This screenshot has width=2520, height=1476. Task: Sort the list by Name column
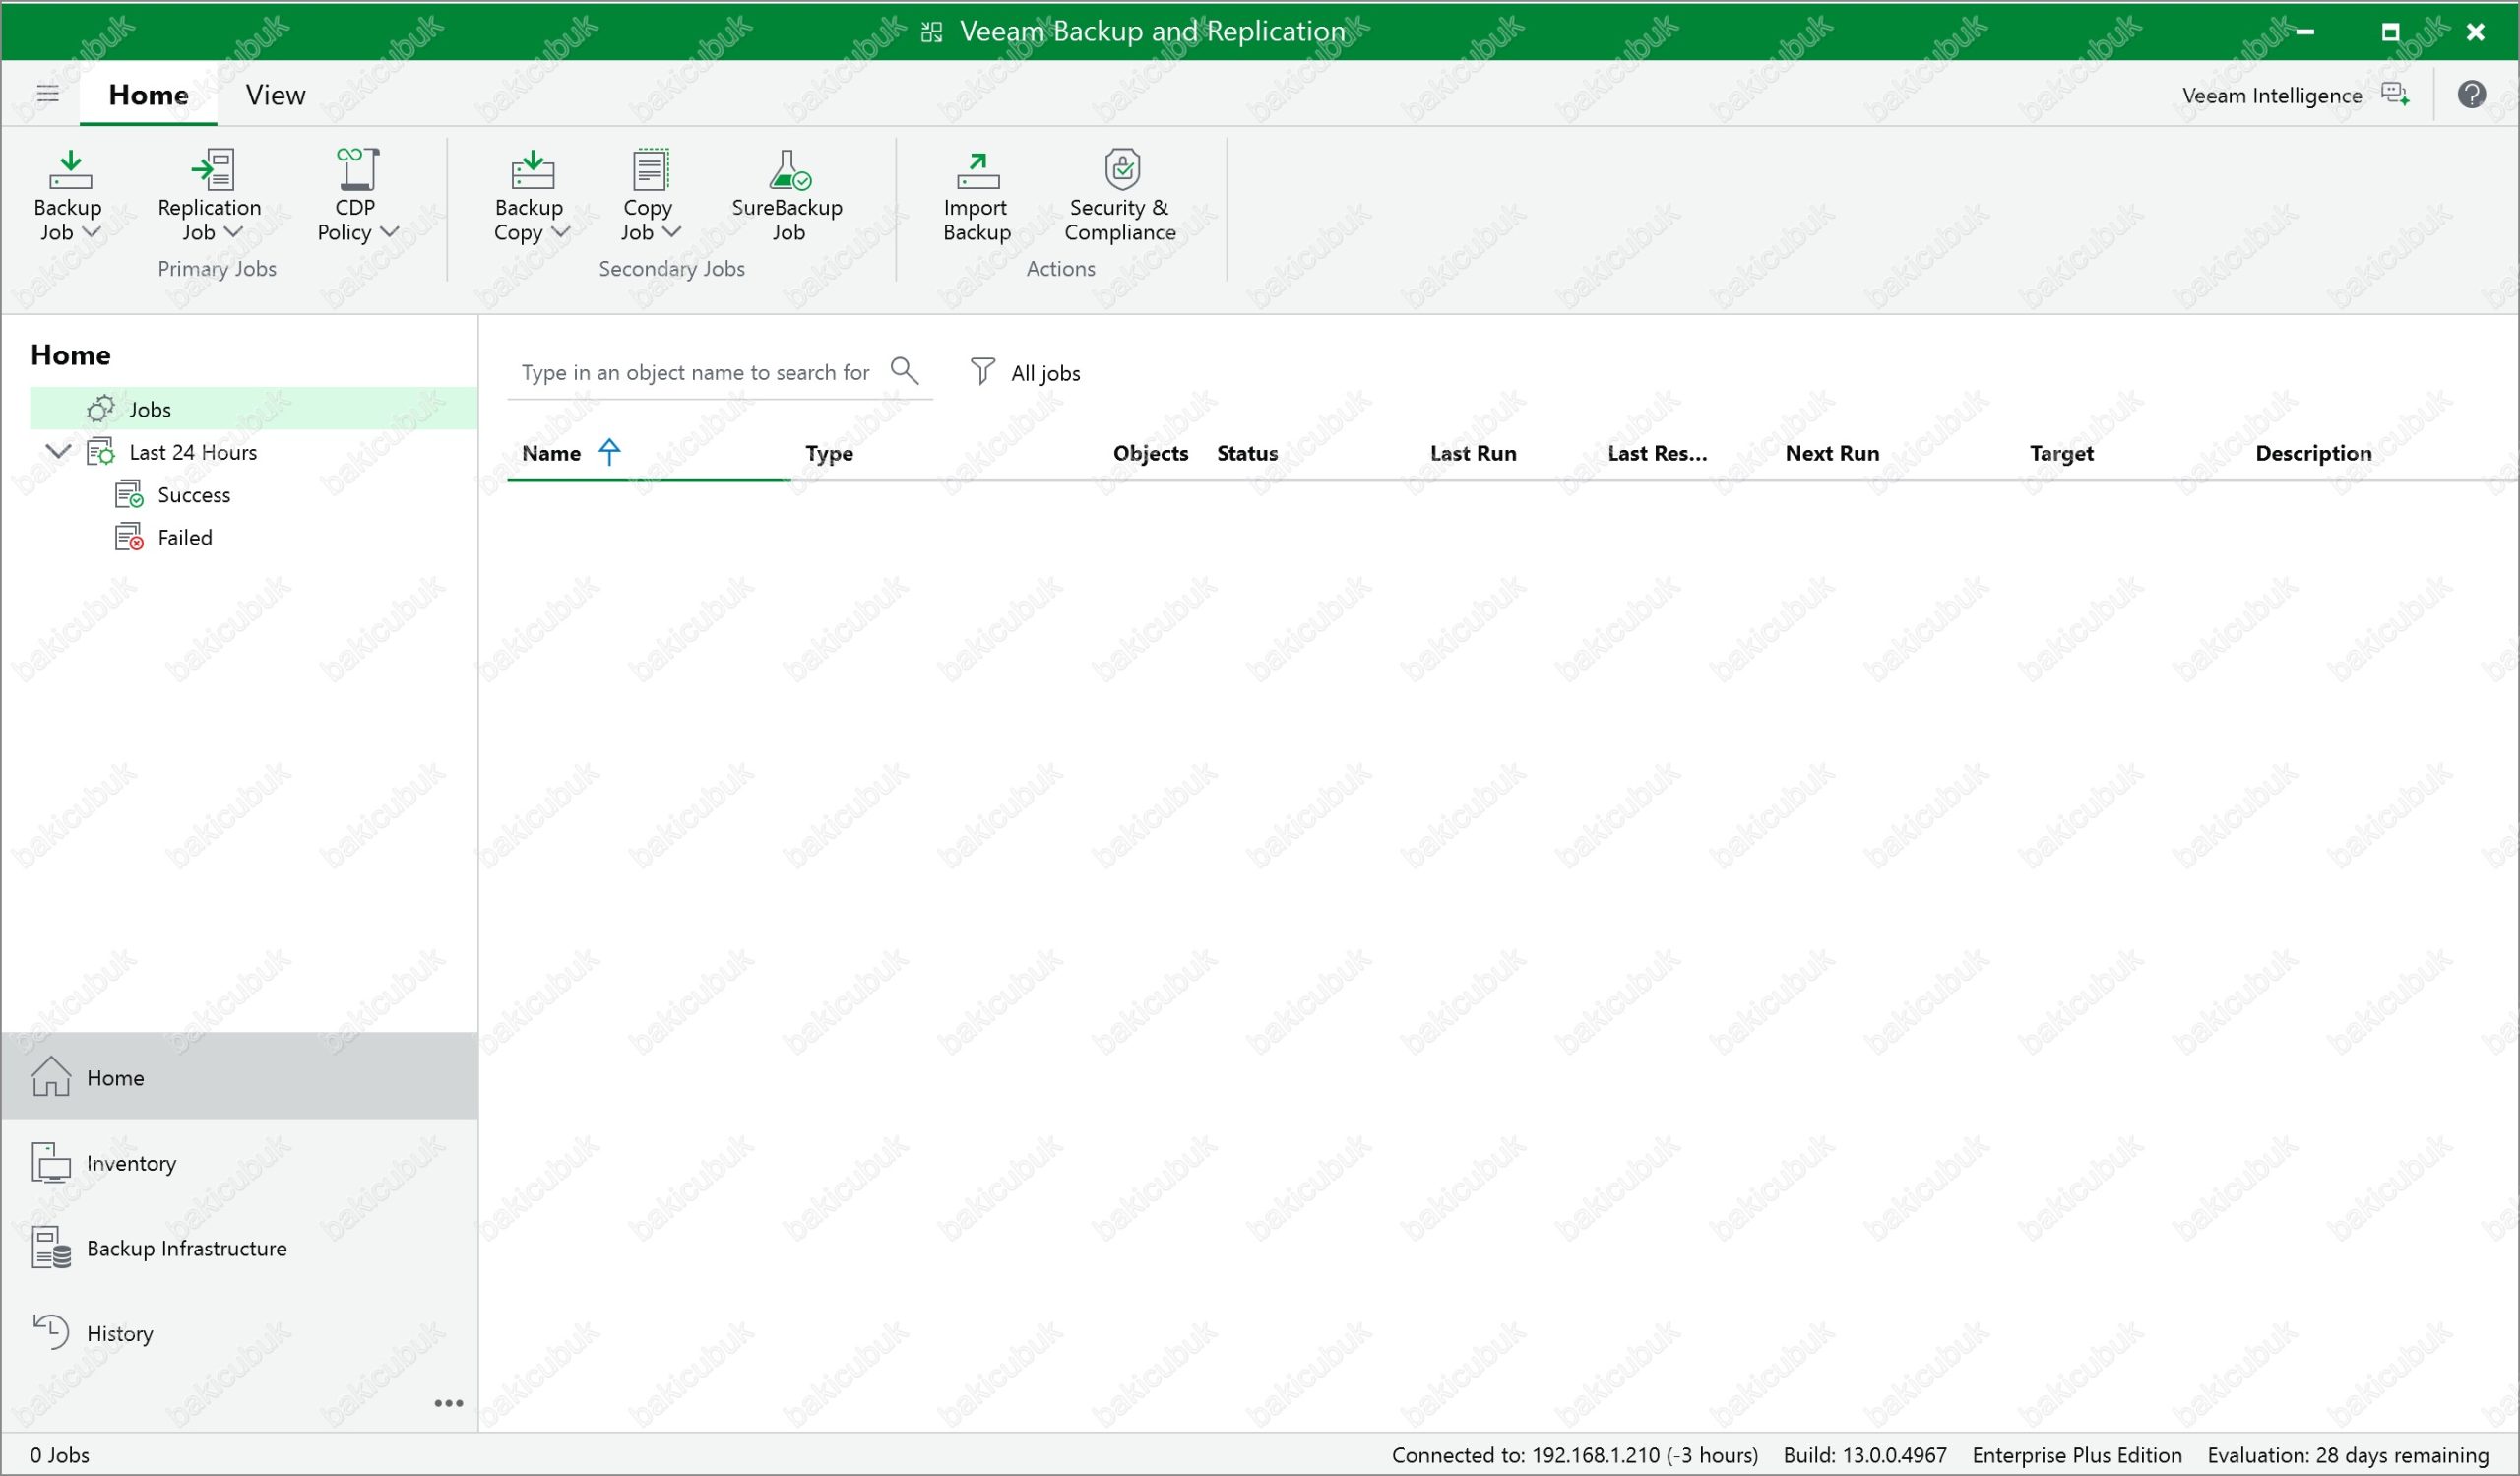(x=551, y=453)
